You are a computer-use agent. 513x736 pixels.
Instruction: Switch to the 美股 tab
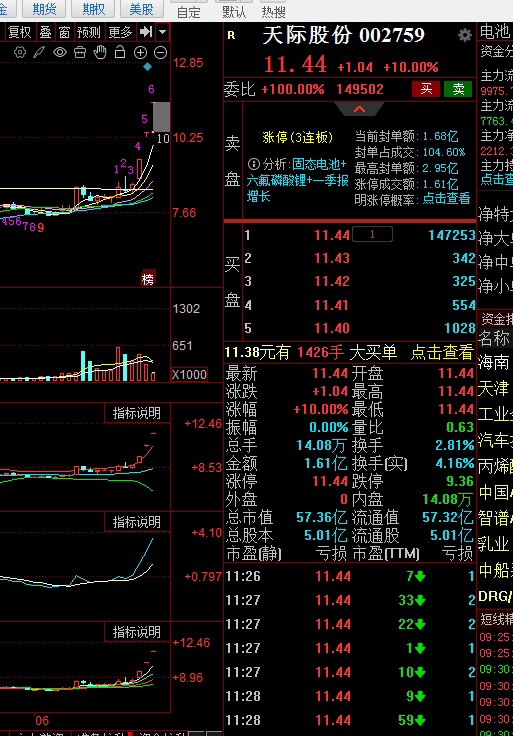pos(141,8)
